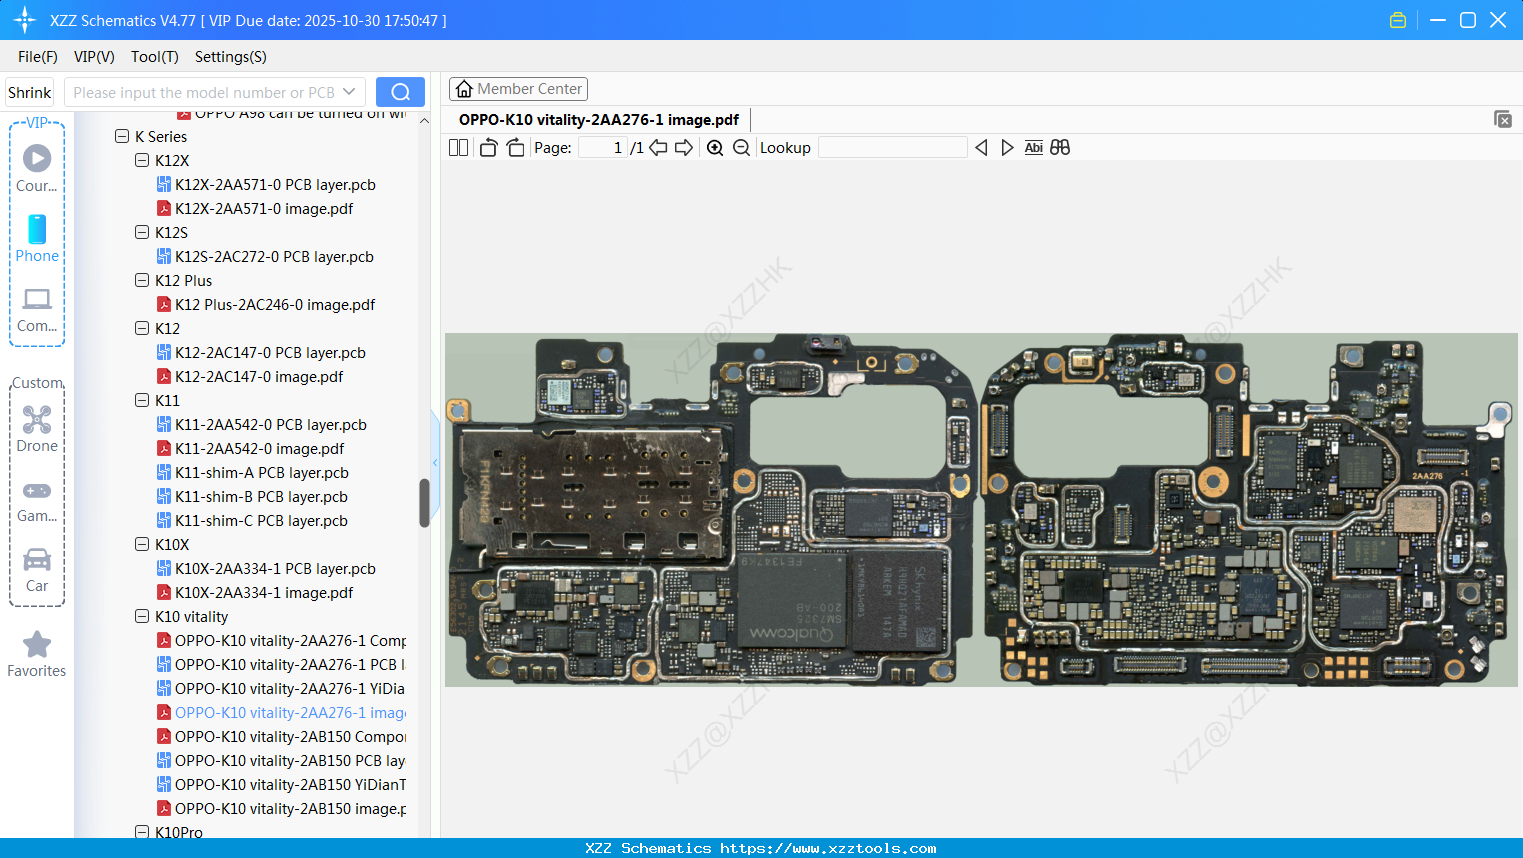Zoom in on the PDF image

[x=715, y=148]
